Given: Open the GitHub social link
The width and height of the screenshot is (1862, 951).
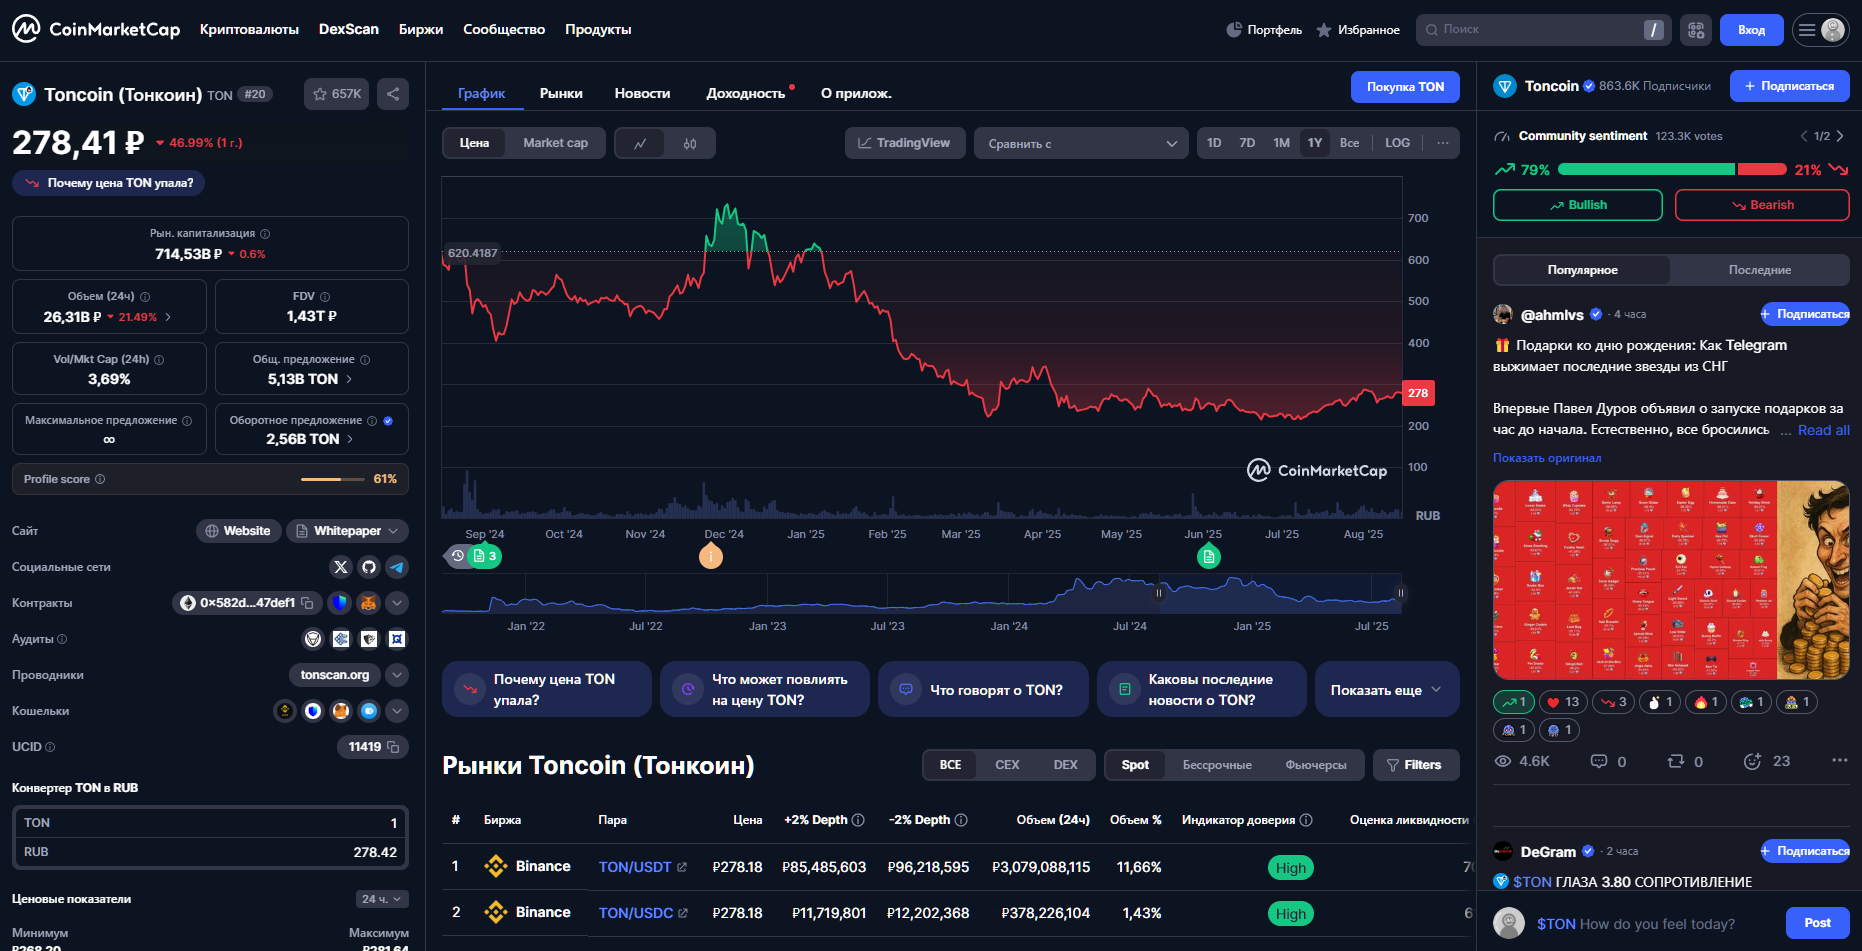Looking at the screenshot, I should pos(369,567).
